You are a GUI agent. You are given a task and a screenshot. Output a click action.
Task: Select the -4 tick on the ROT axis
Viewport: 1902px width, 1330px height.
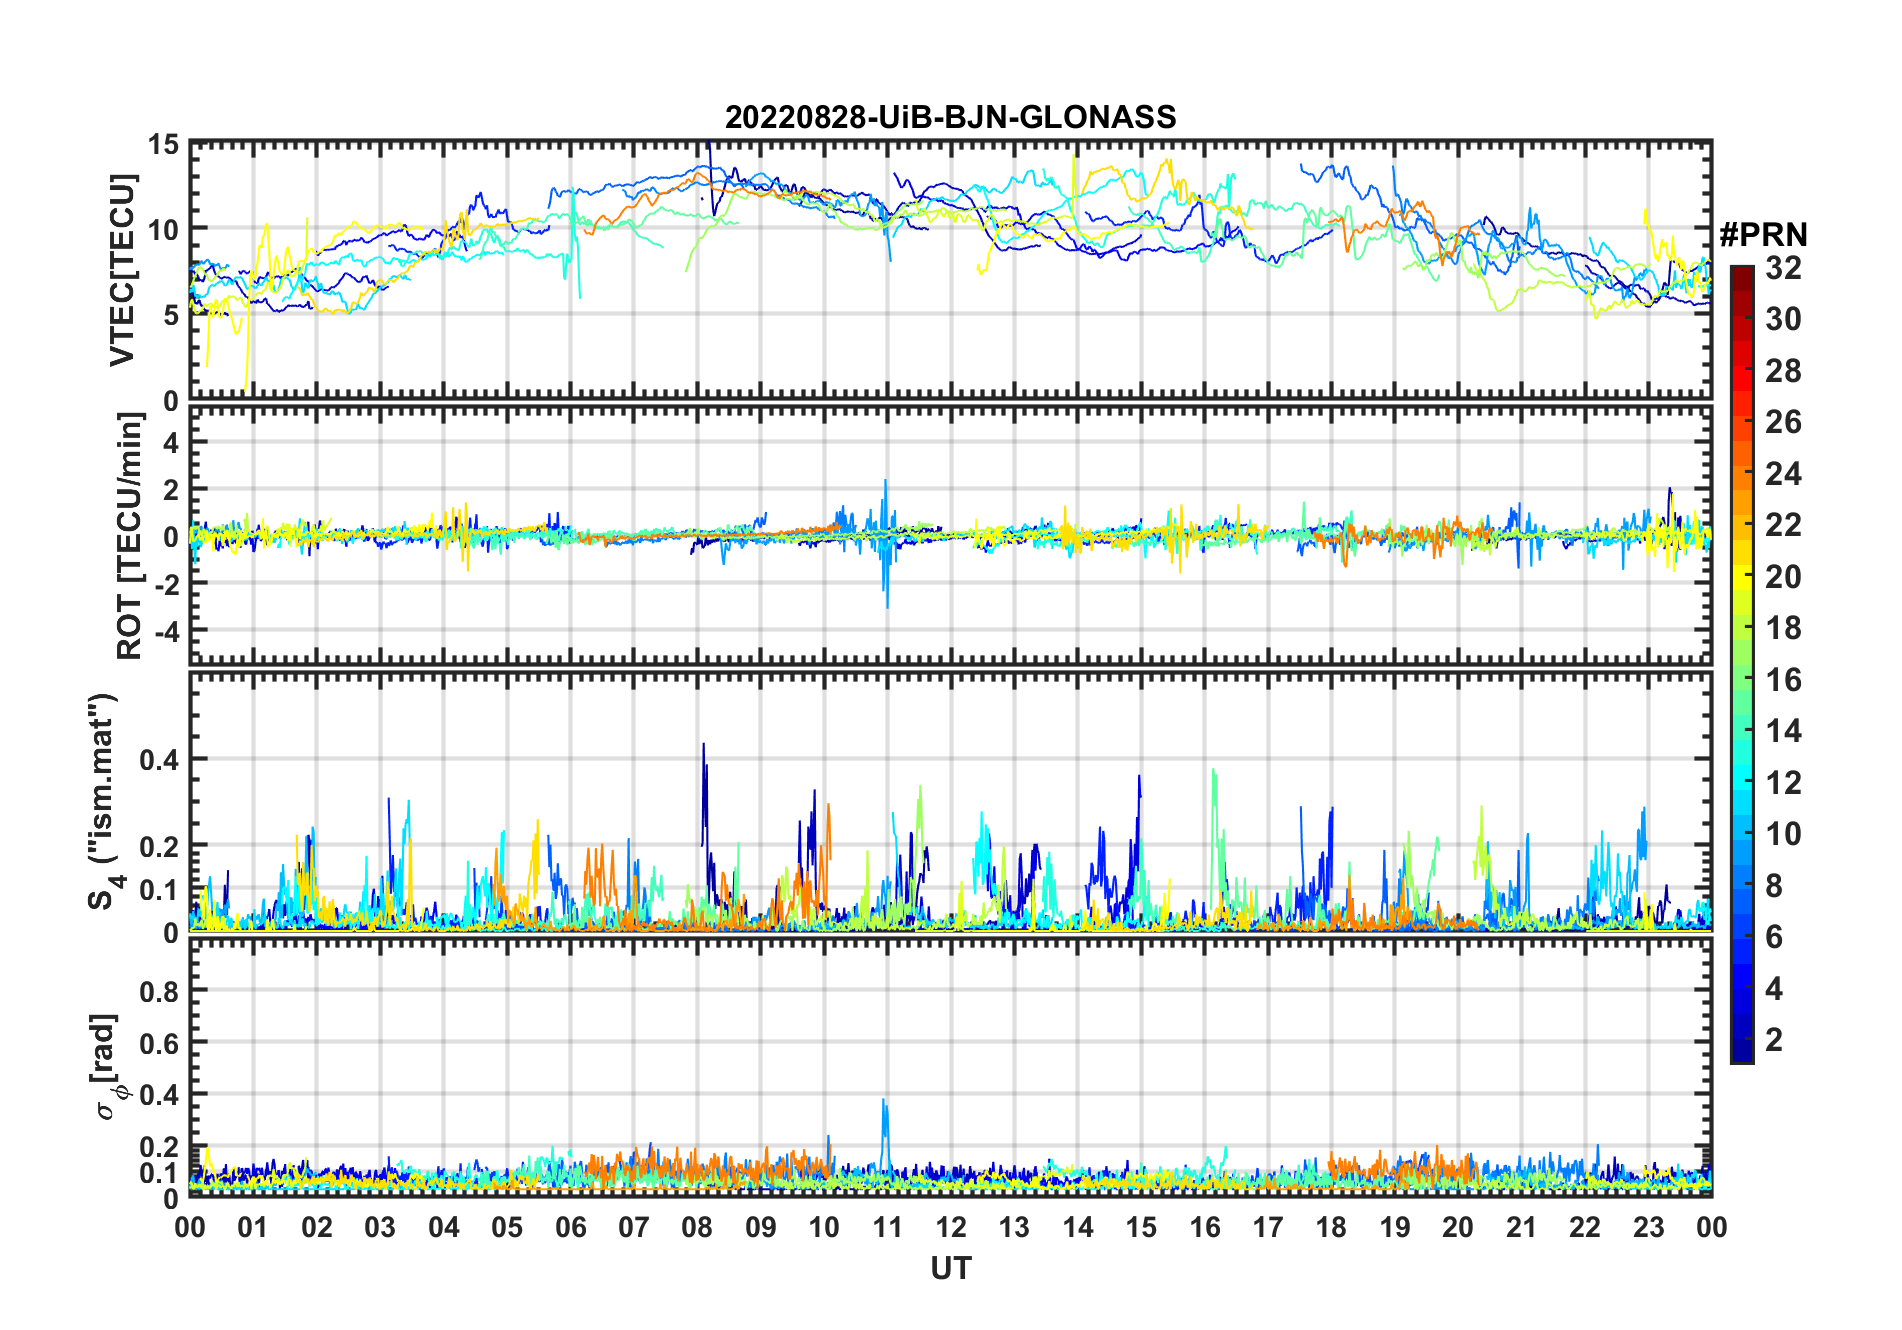pyautogui.click(x=169, y=632)
